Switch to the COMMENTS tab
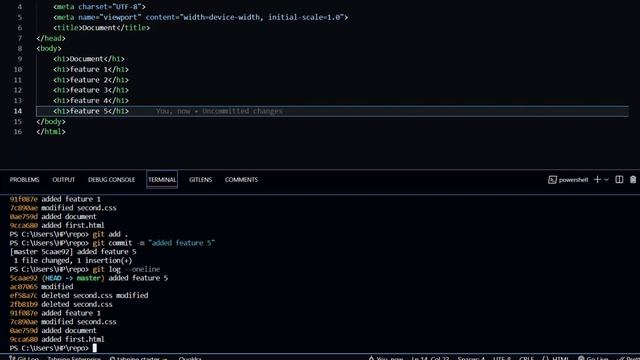The height and width of the screenshot is (360, 640). point(241,180)
